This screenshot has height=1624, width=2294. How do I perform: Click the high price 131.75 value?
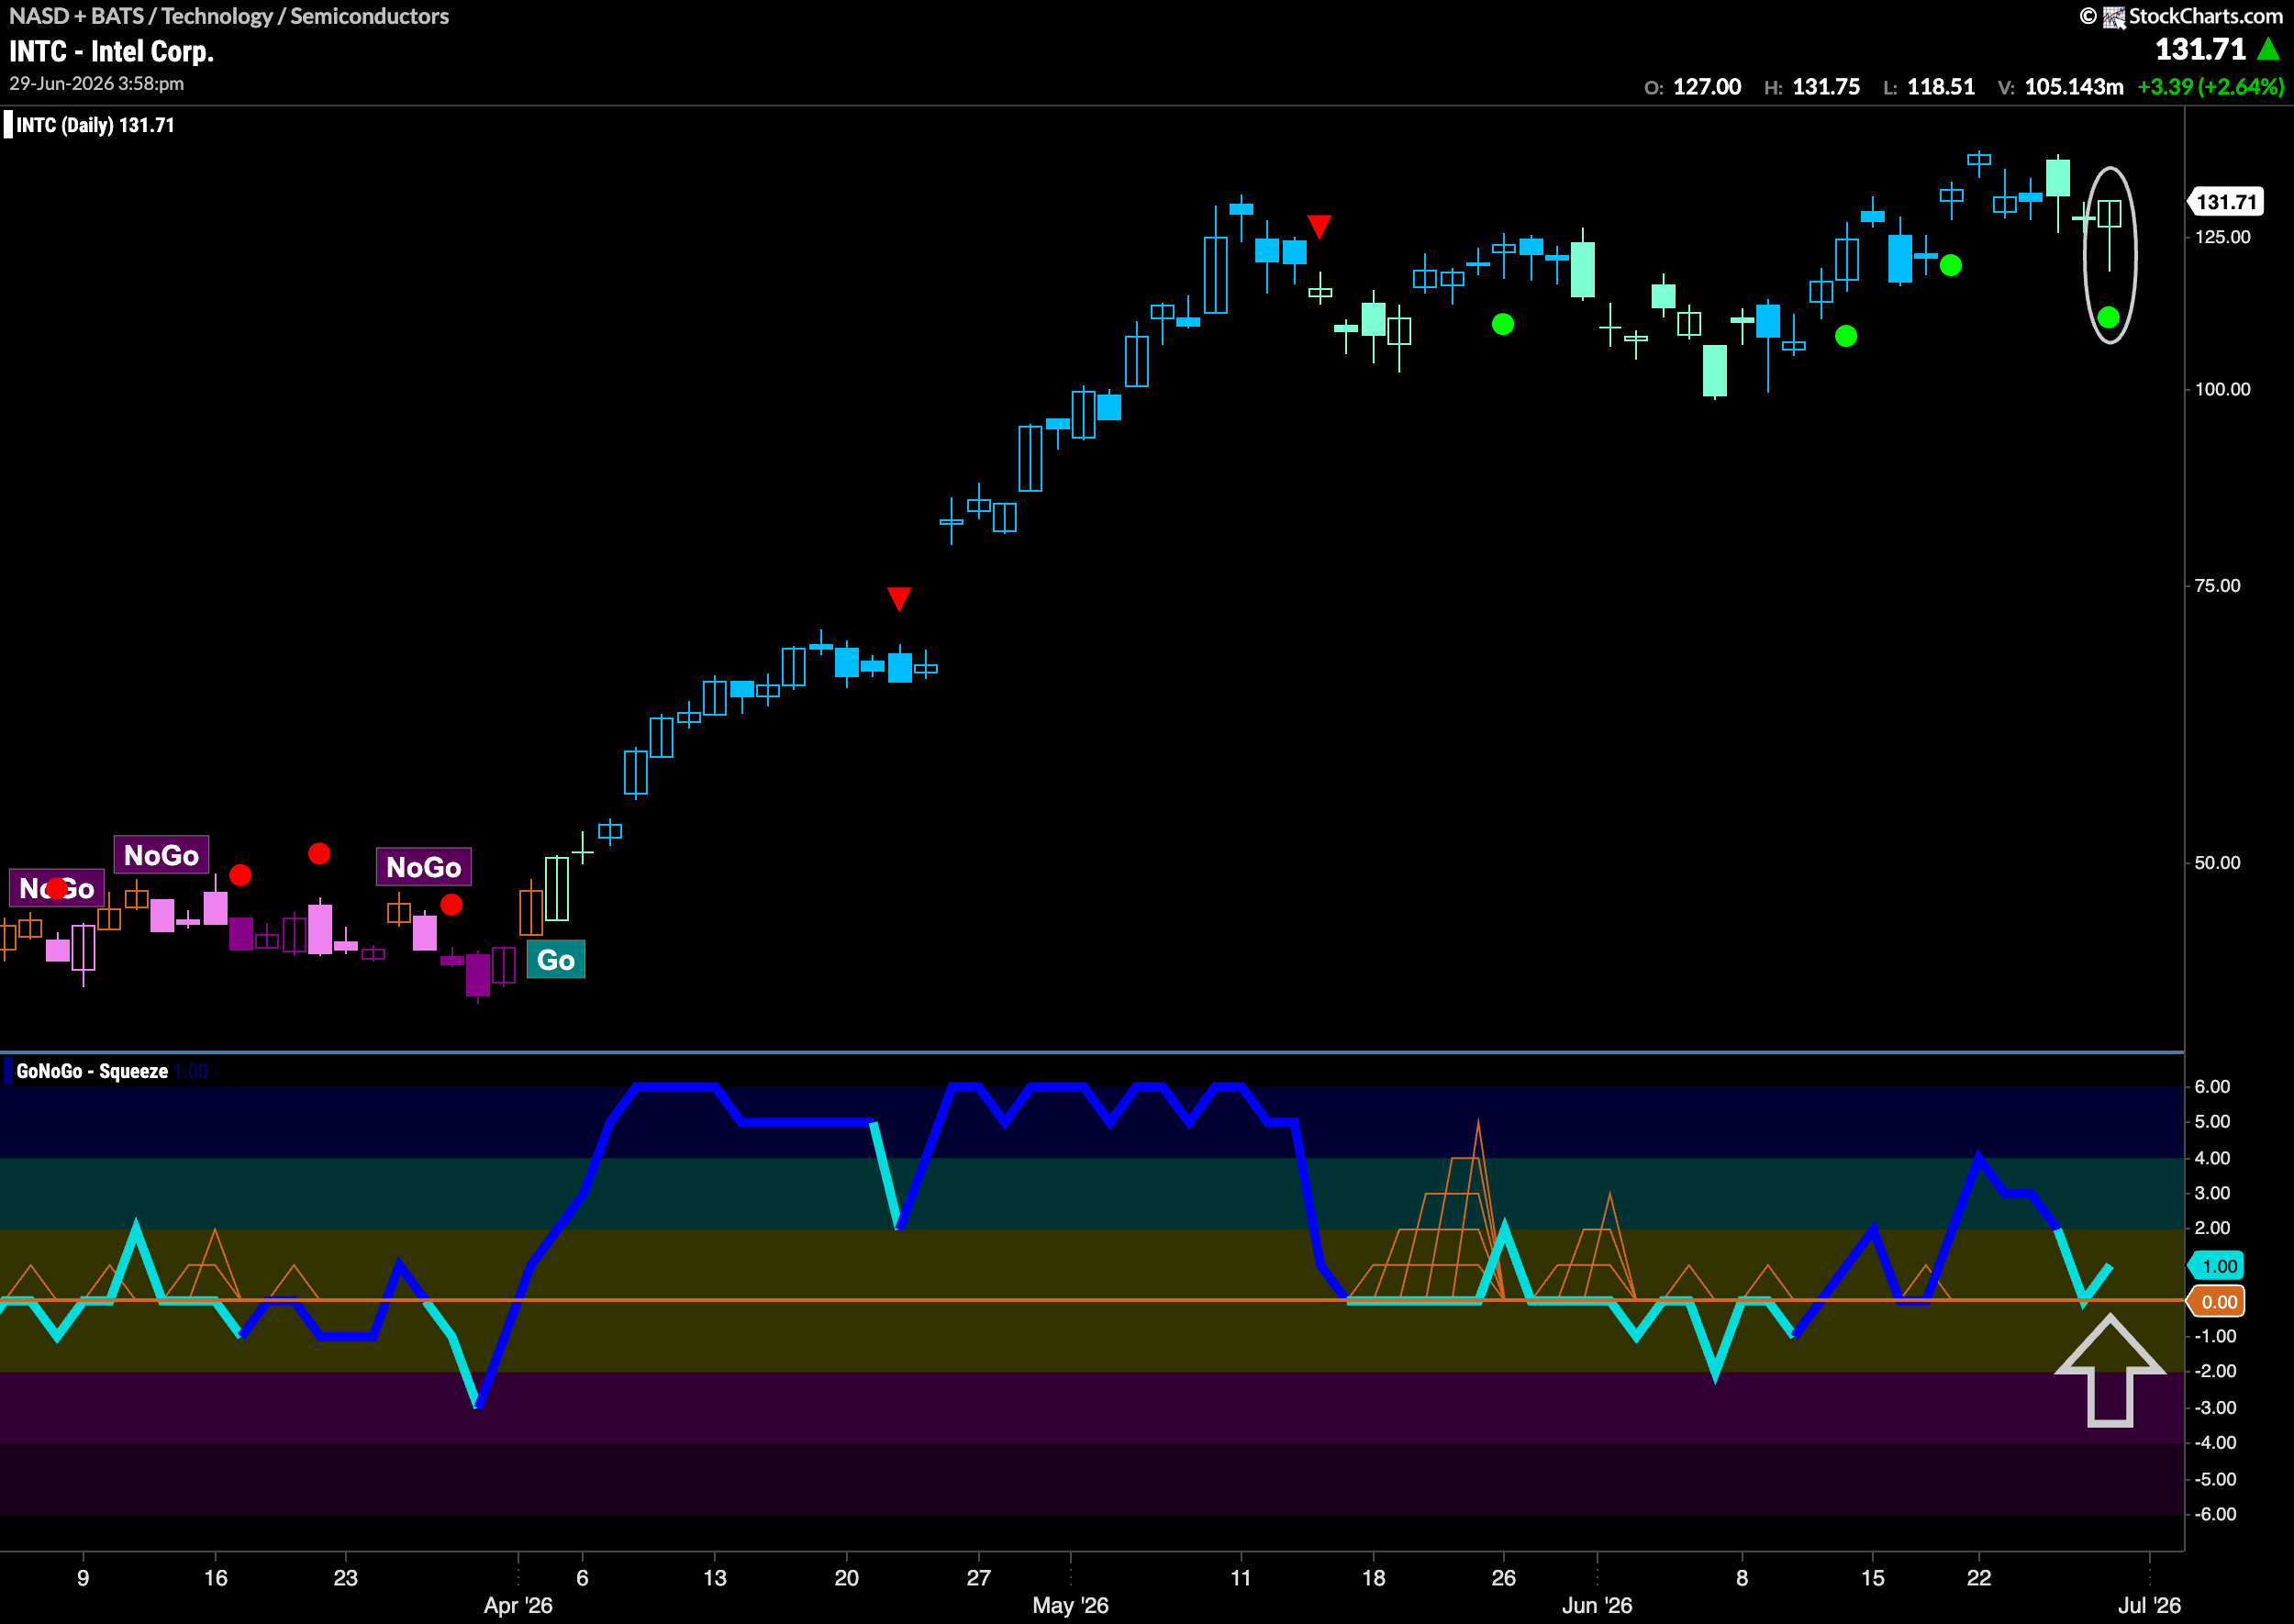pos(1826,87)
